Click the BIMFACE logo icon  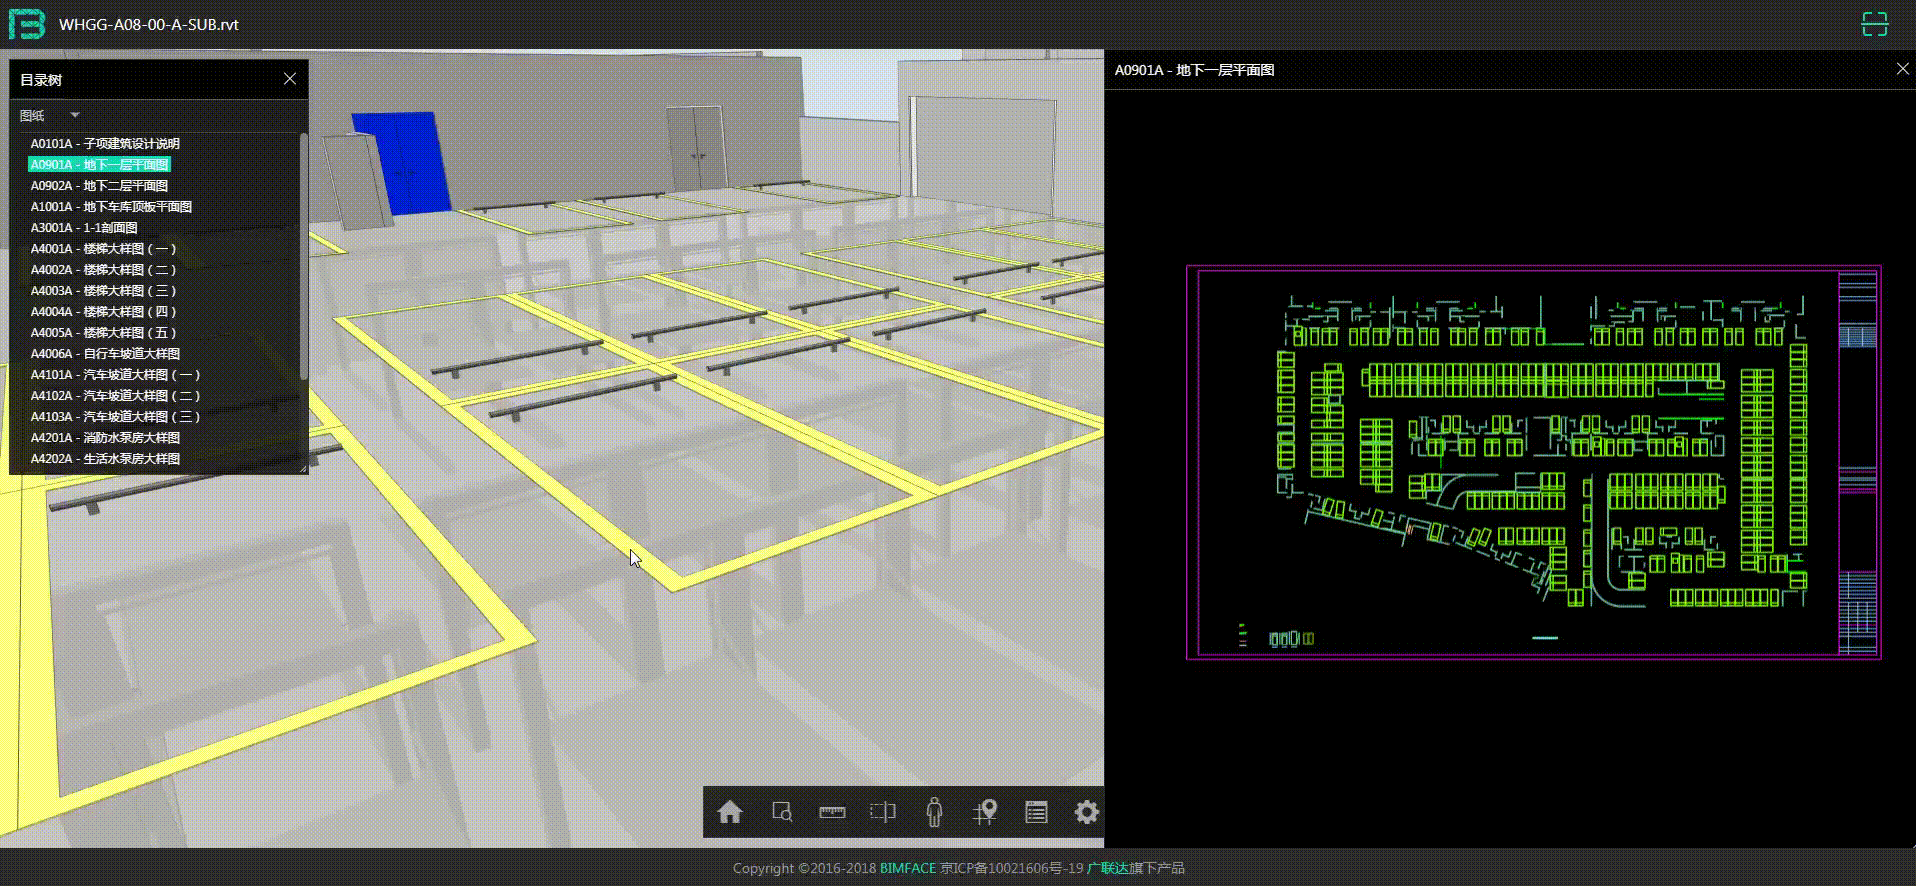tap(27, 24)
